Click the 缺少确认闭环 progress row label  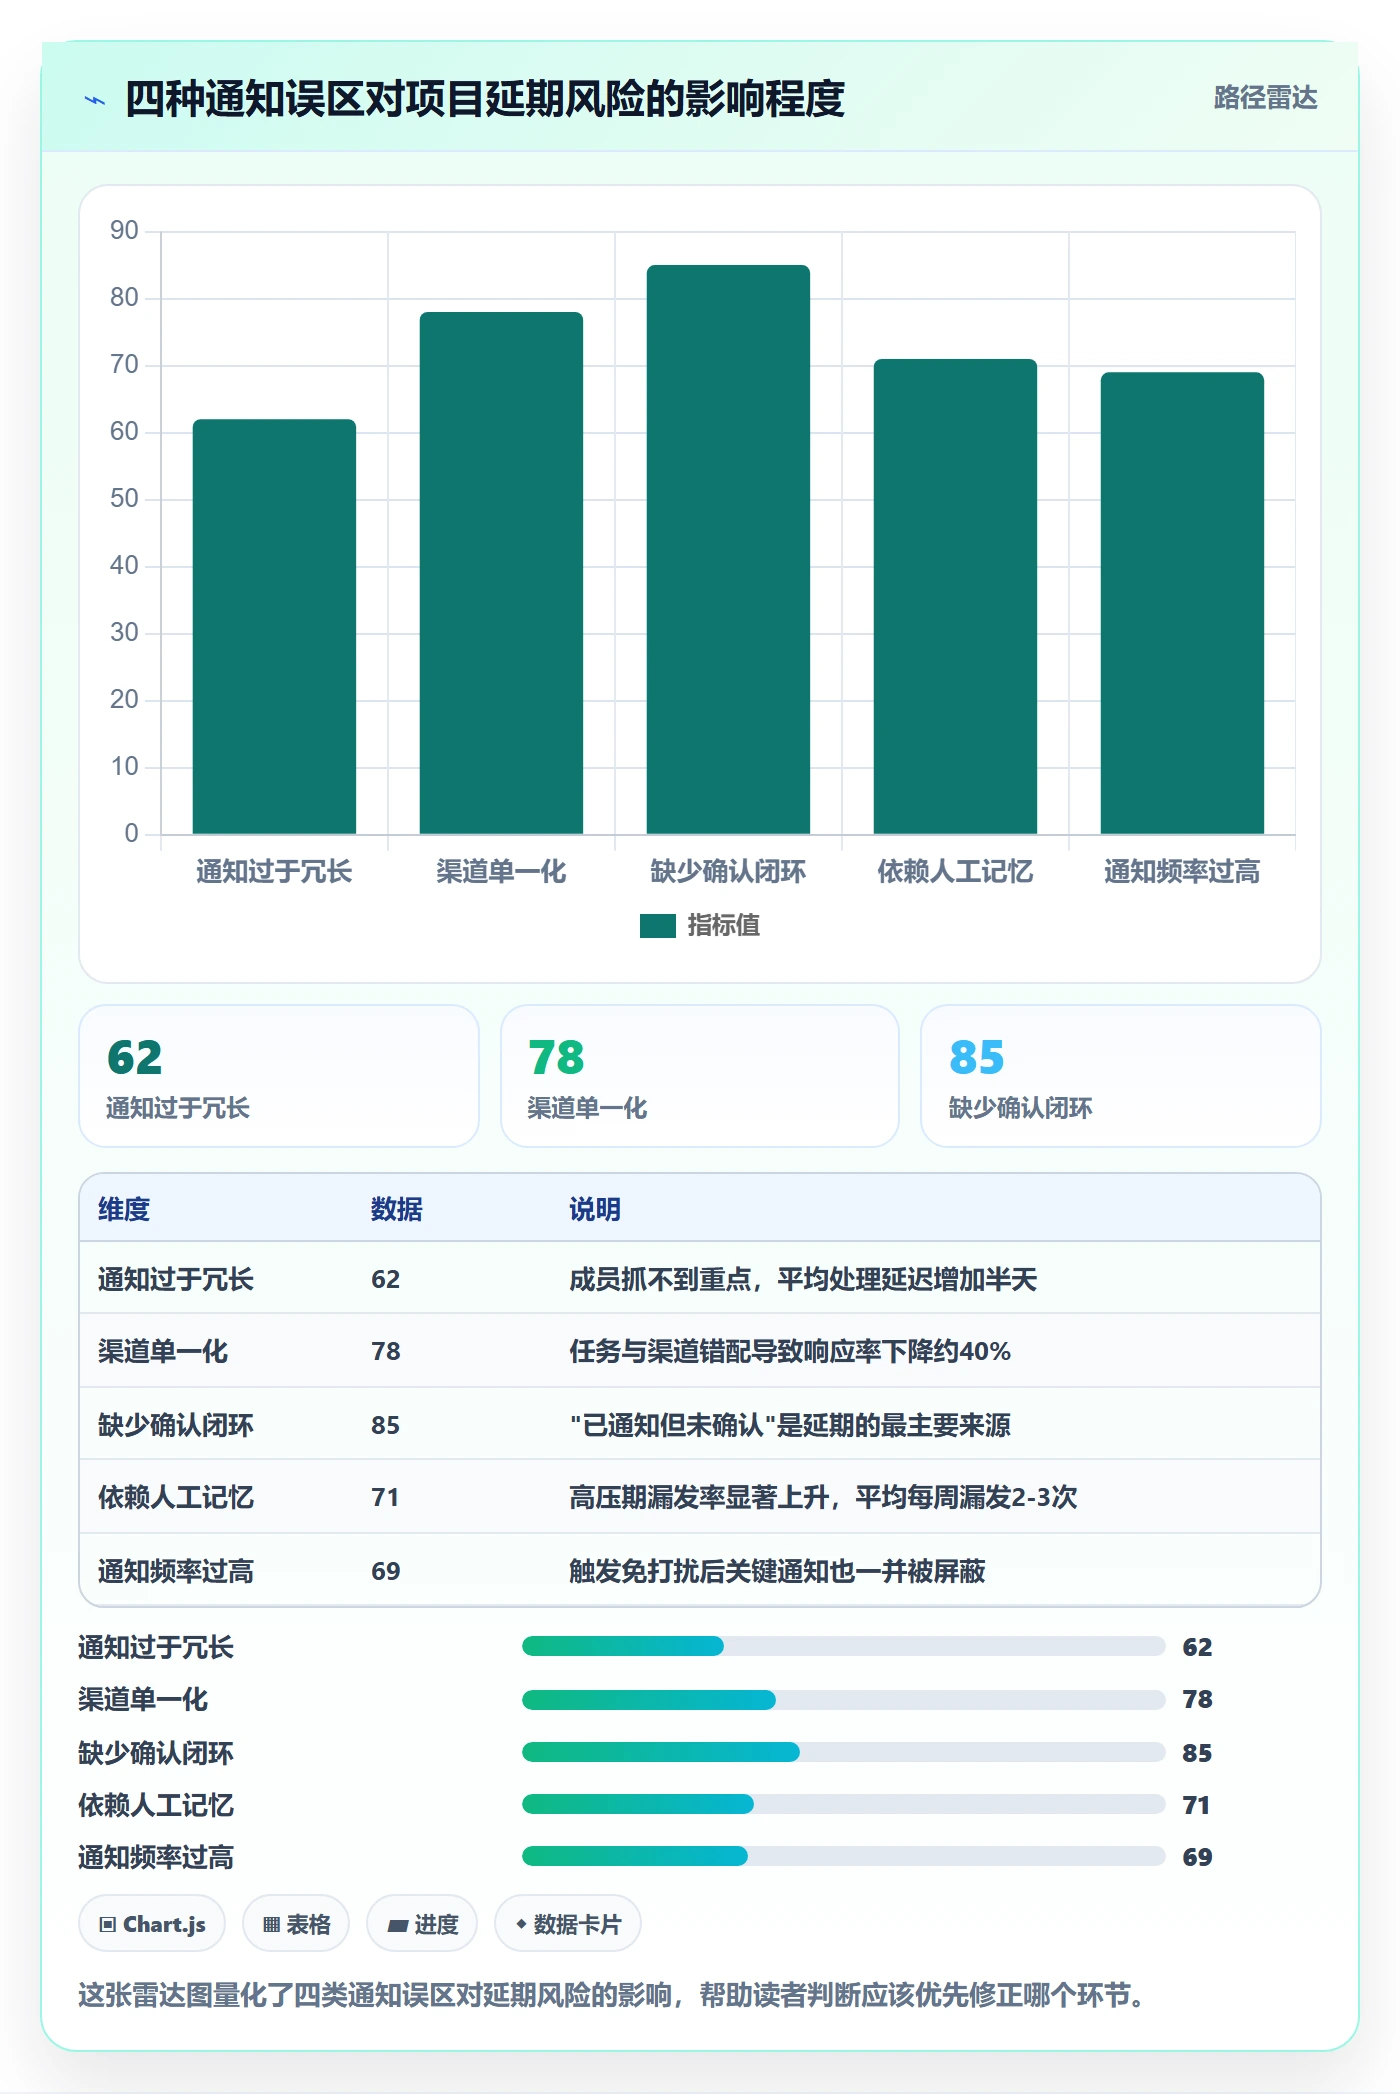(x=156, y=1753)
